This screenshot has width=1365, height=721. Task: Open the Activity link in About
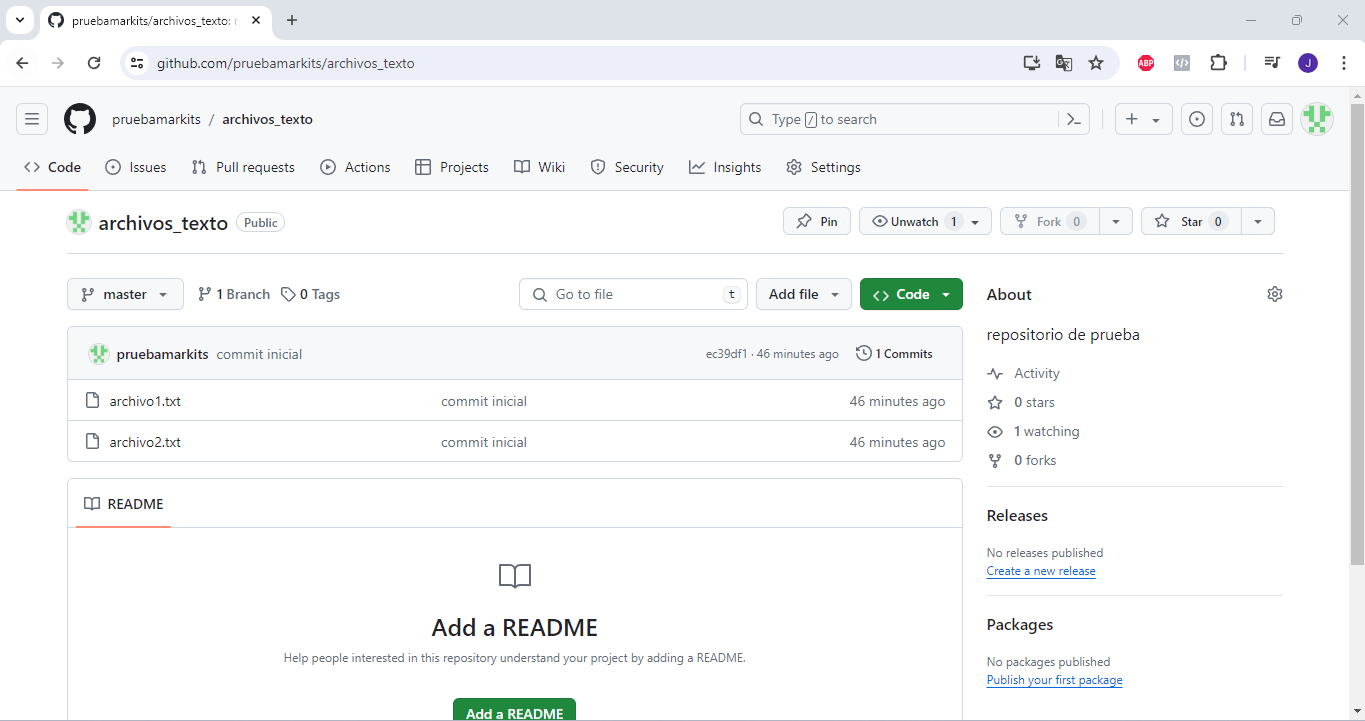[1023, 373]
